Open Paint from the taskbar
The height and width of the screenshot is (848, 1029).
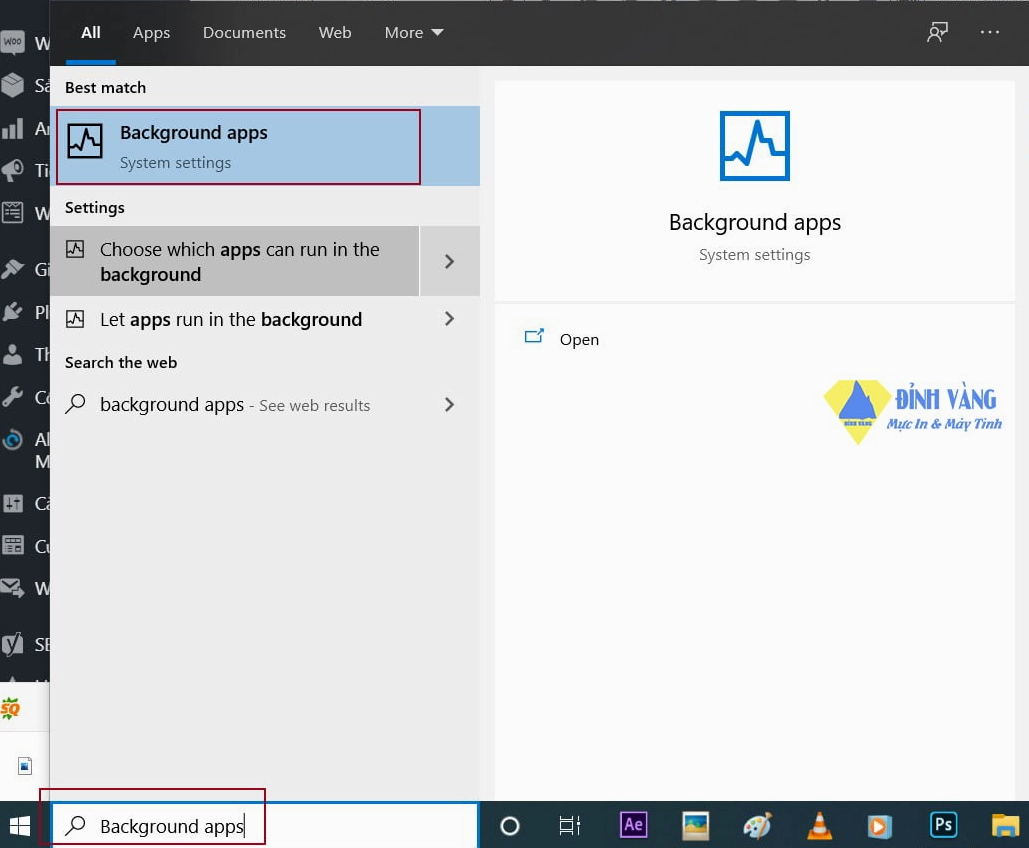(757, 825)
